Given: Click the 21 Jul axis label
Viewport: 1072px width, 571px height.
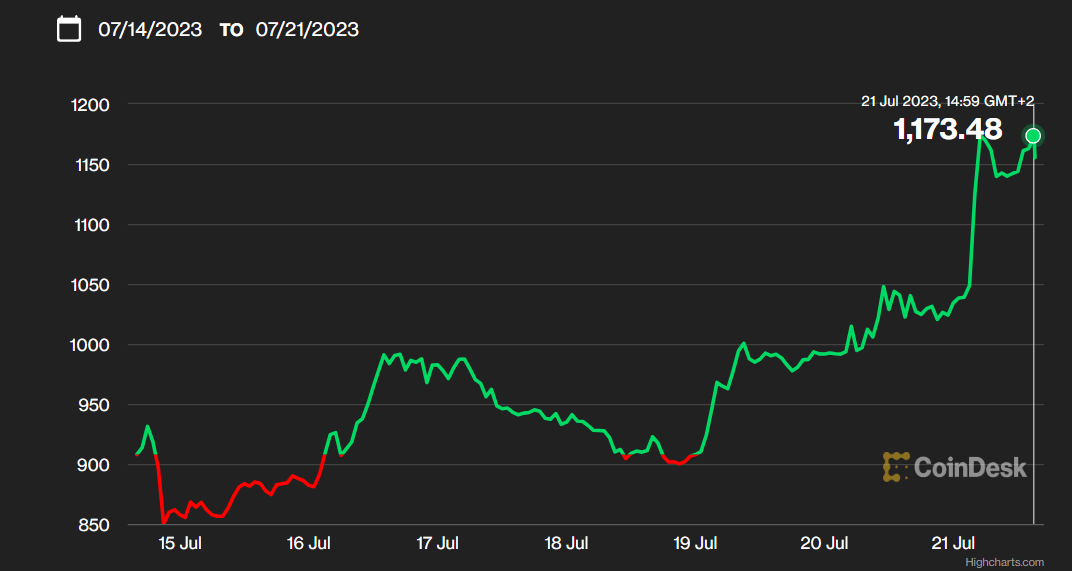Looking at the screenshot, I should [953, 544].
